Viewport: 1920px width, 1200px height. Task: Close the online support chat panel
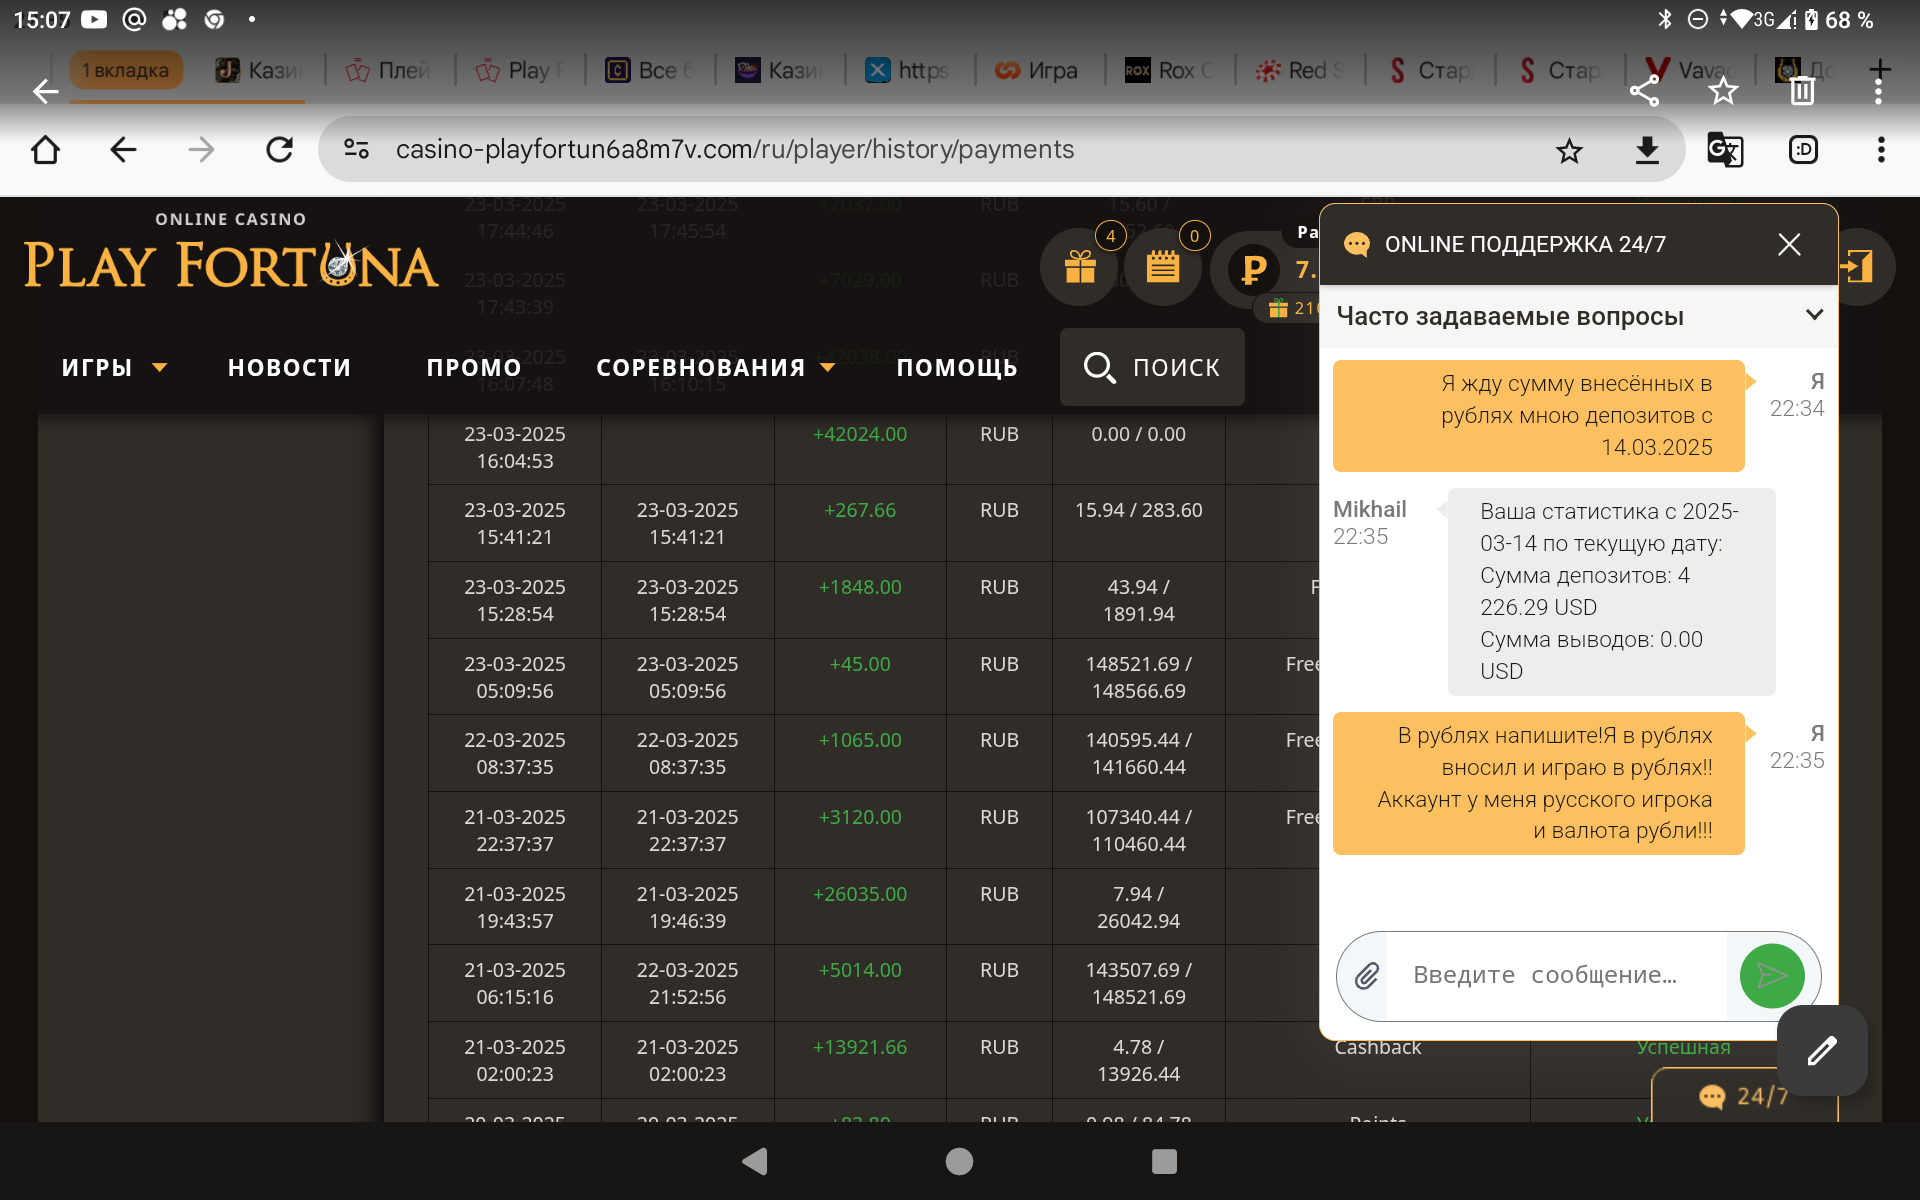click(1789, 244)
